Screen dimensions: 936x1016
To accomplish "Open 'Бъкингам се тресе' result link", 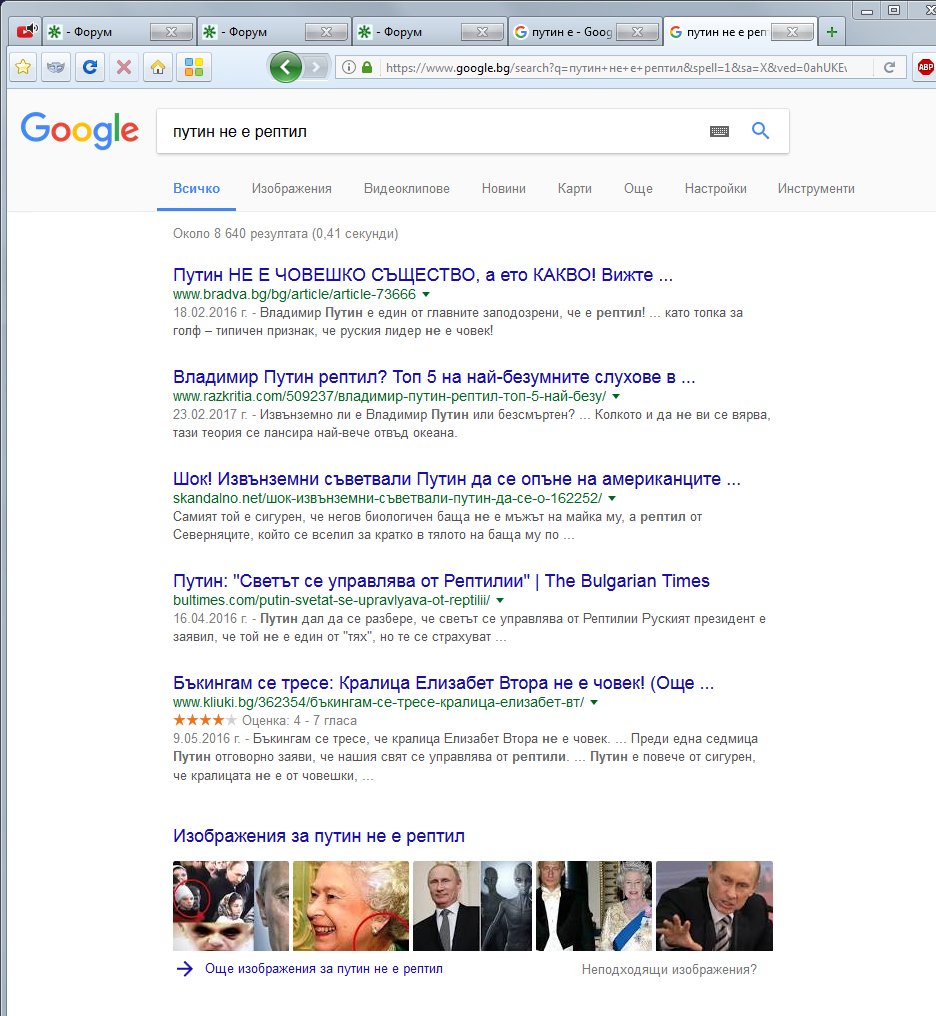I will 444,683.
